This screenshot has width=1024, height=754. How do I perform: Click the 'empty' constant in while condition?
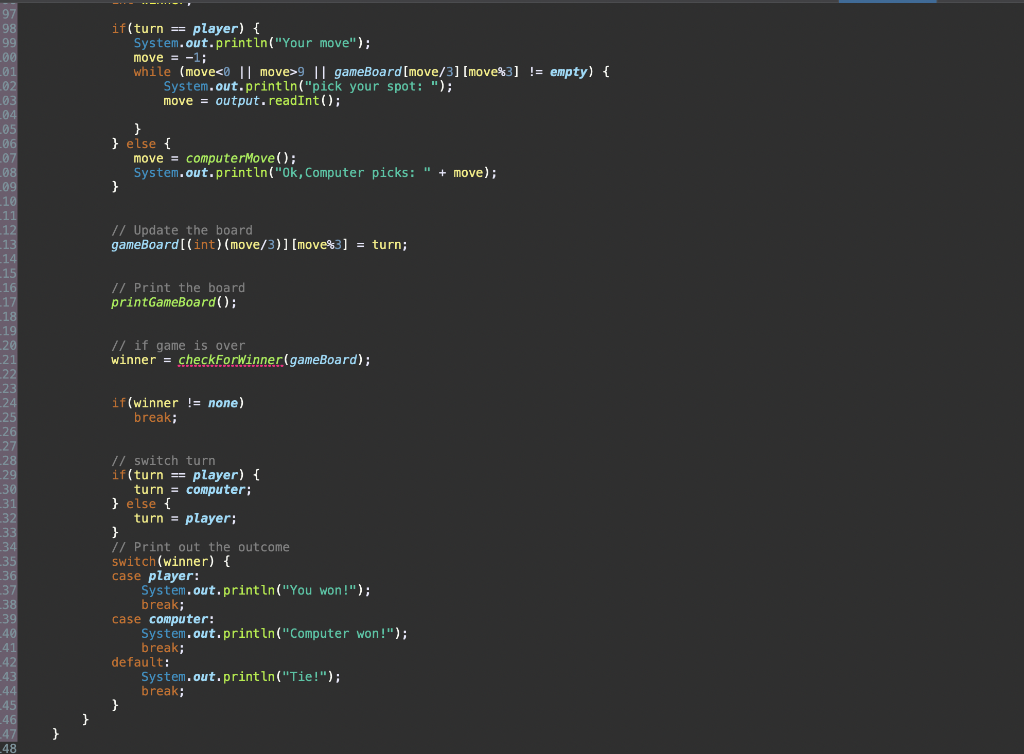tap(568, 72)
